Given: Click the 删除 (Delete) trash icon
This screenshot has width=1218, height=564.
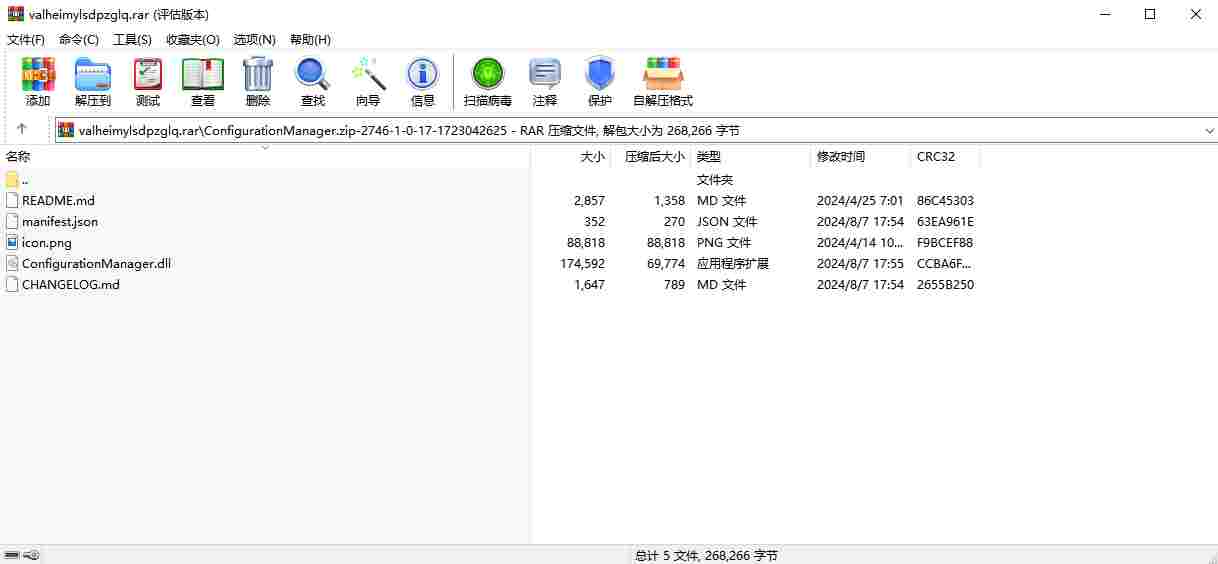Looking at the screenshot, I should (x=258, y=74).
